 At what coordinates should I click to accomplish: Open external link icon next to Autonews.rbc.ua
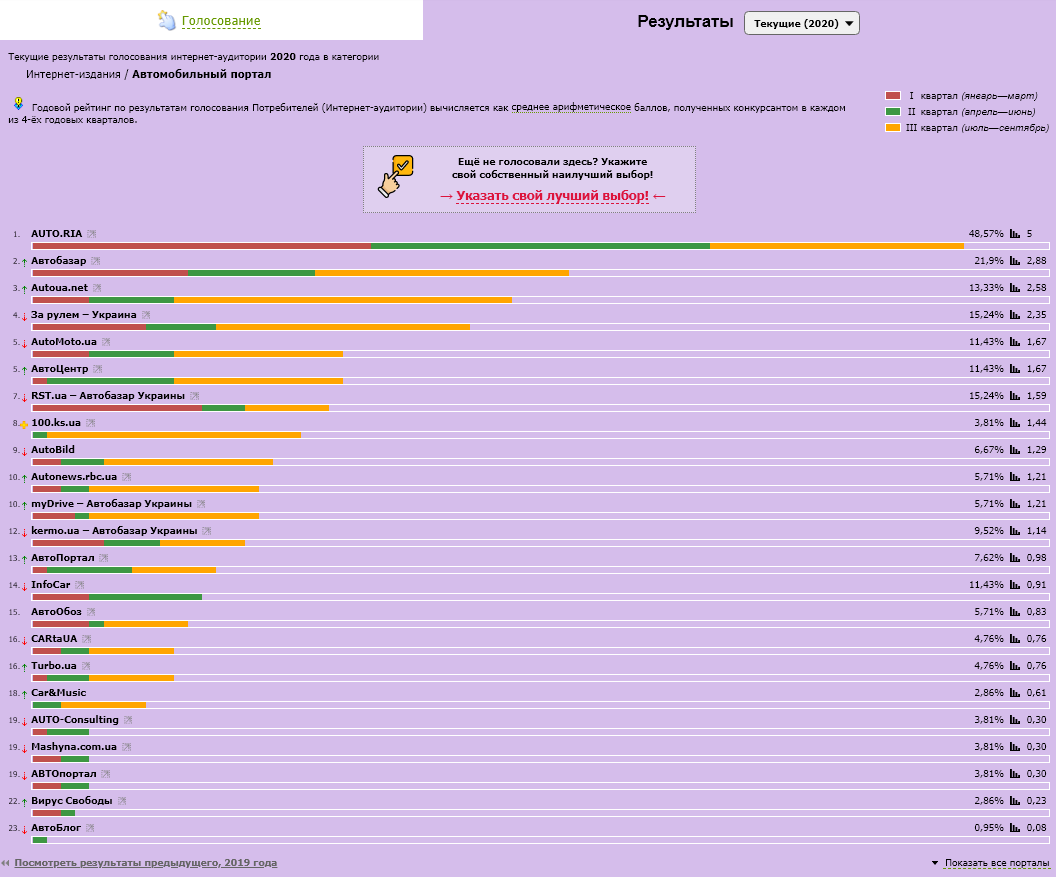coord(127,476)
